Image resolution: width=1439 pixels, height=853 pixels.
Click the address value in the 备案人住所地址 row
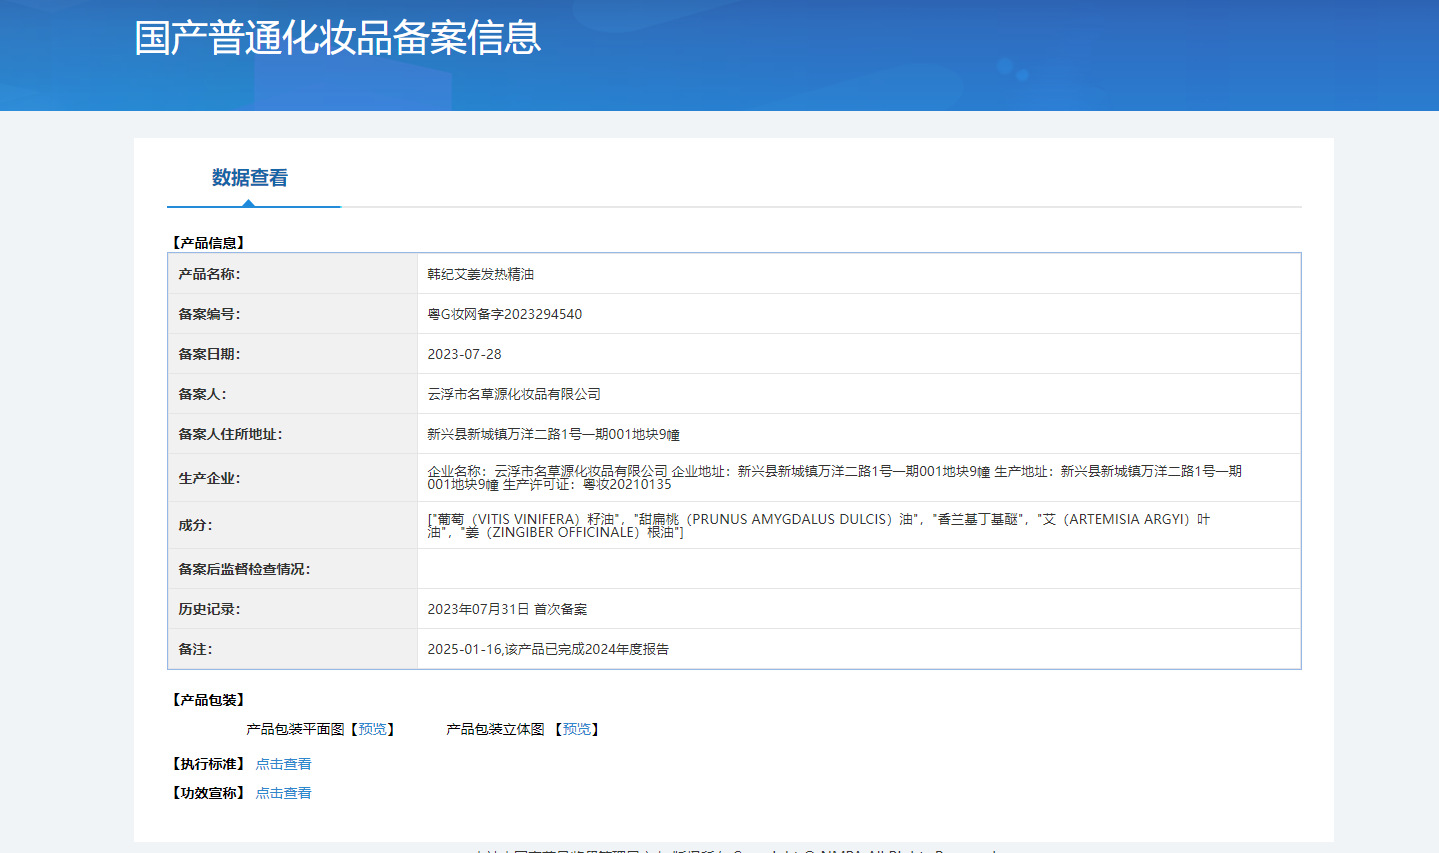[x=553, y=434]
